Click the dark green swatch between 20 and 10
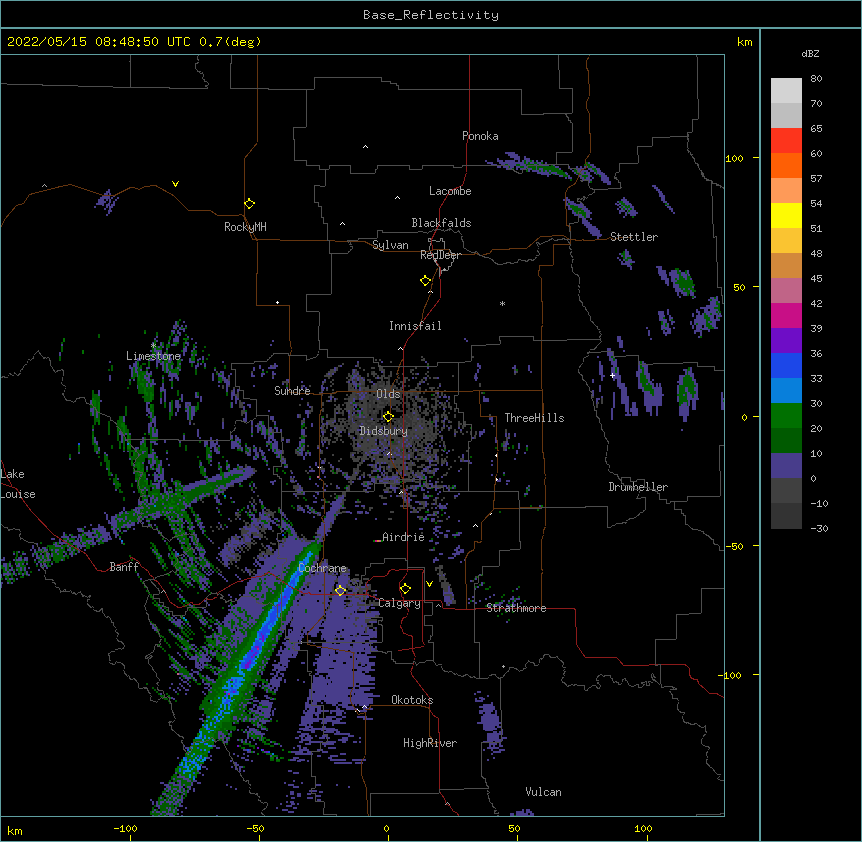This screenshot has height=842, width=862. point(786,441)
